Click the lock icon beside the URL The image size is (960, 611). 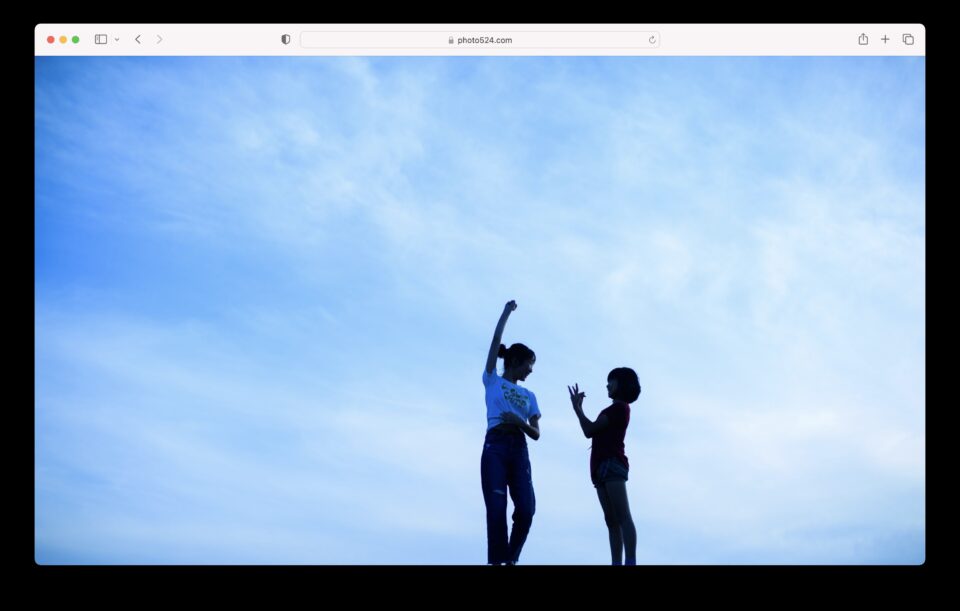point(451,40)
